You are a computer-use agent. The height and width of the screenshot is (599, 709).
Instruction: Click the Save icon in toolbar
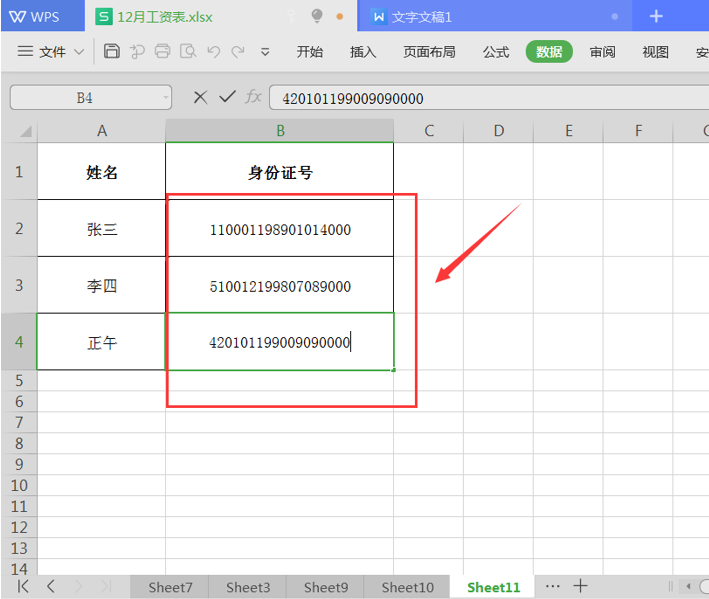pyautogui.click(x=112, y=51)
